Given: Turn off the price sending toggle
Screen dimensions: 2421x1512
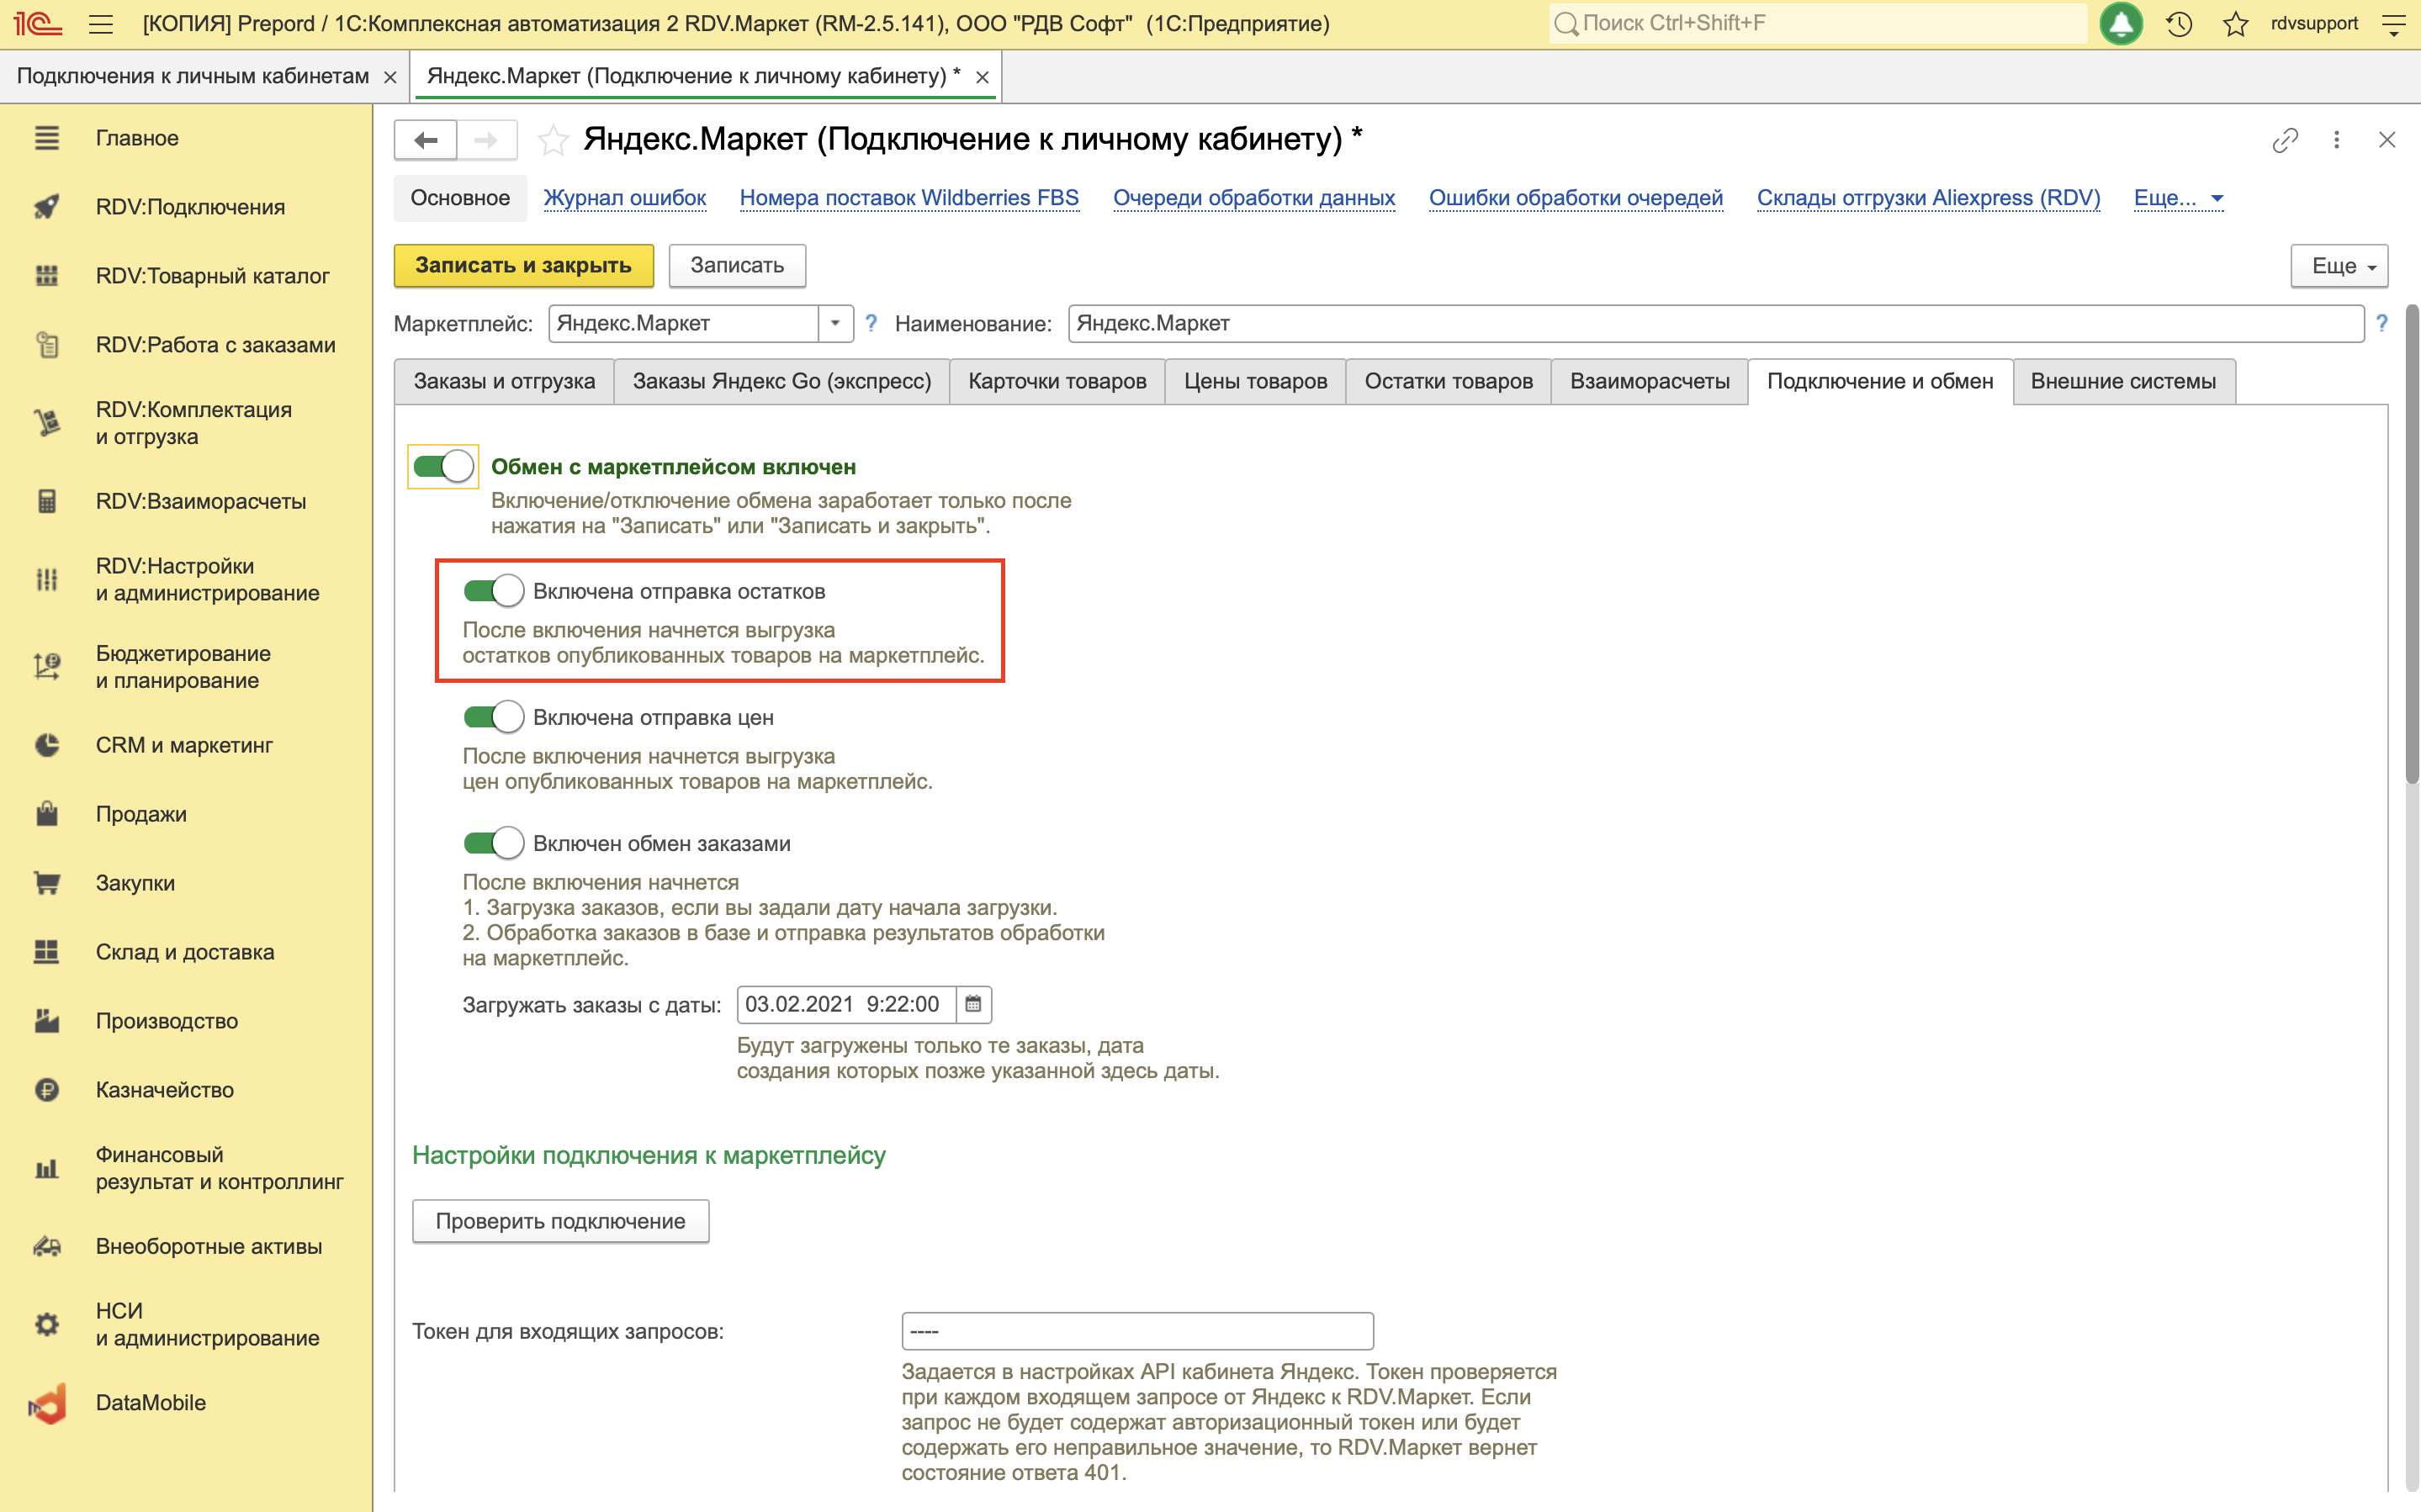Looking at the screenshot, I should (493, 717).
